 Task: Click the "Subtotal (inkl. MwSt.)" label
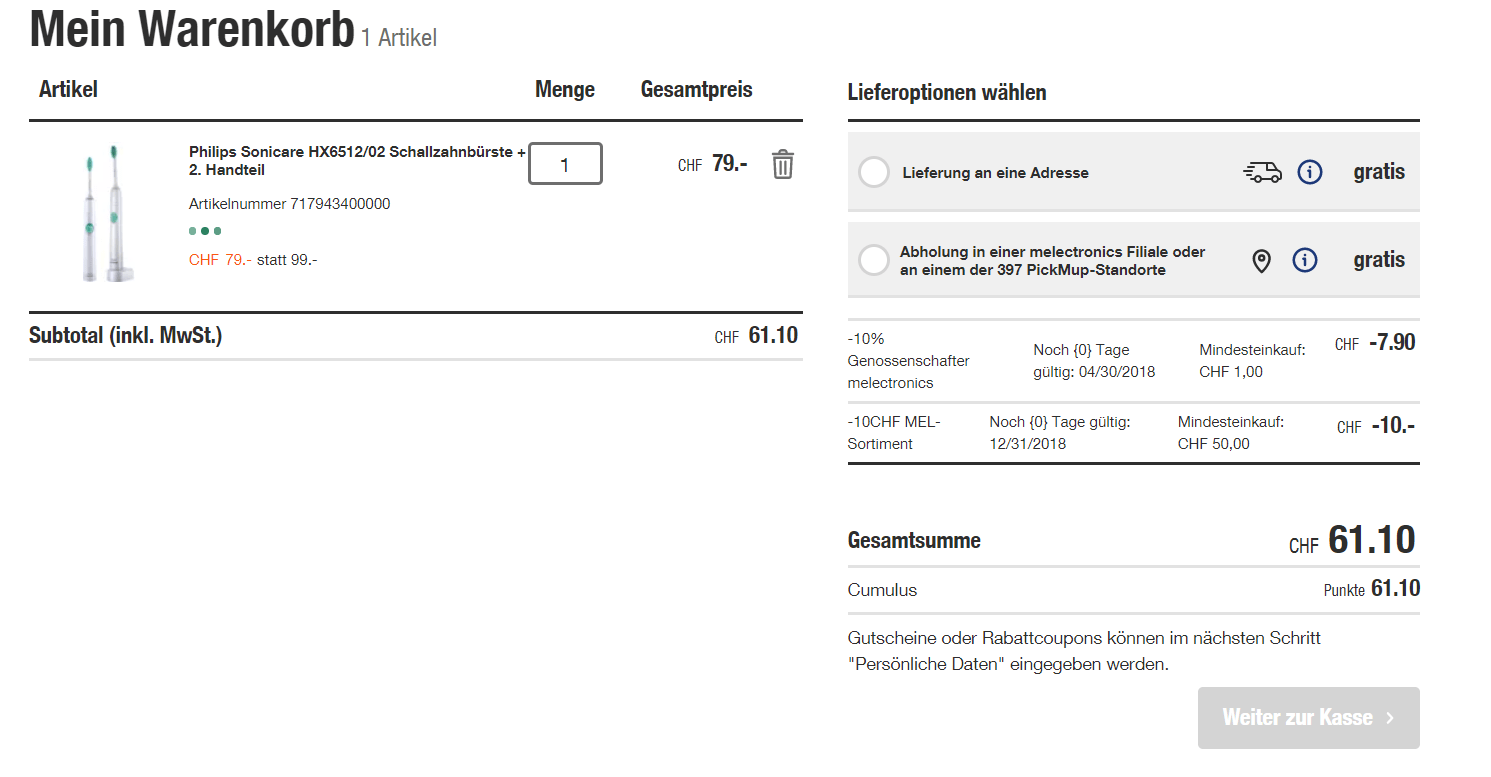(x=126, y=336)
